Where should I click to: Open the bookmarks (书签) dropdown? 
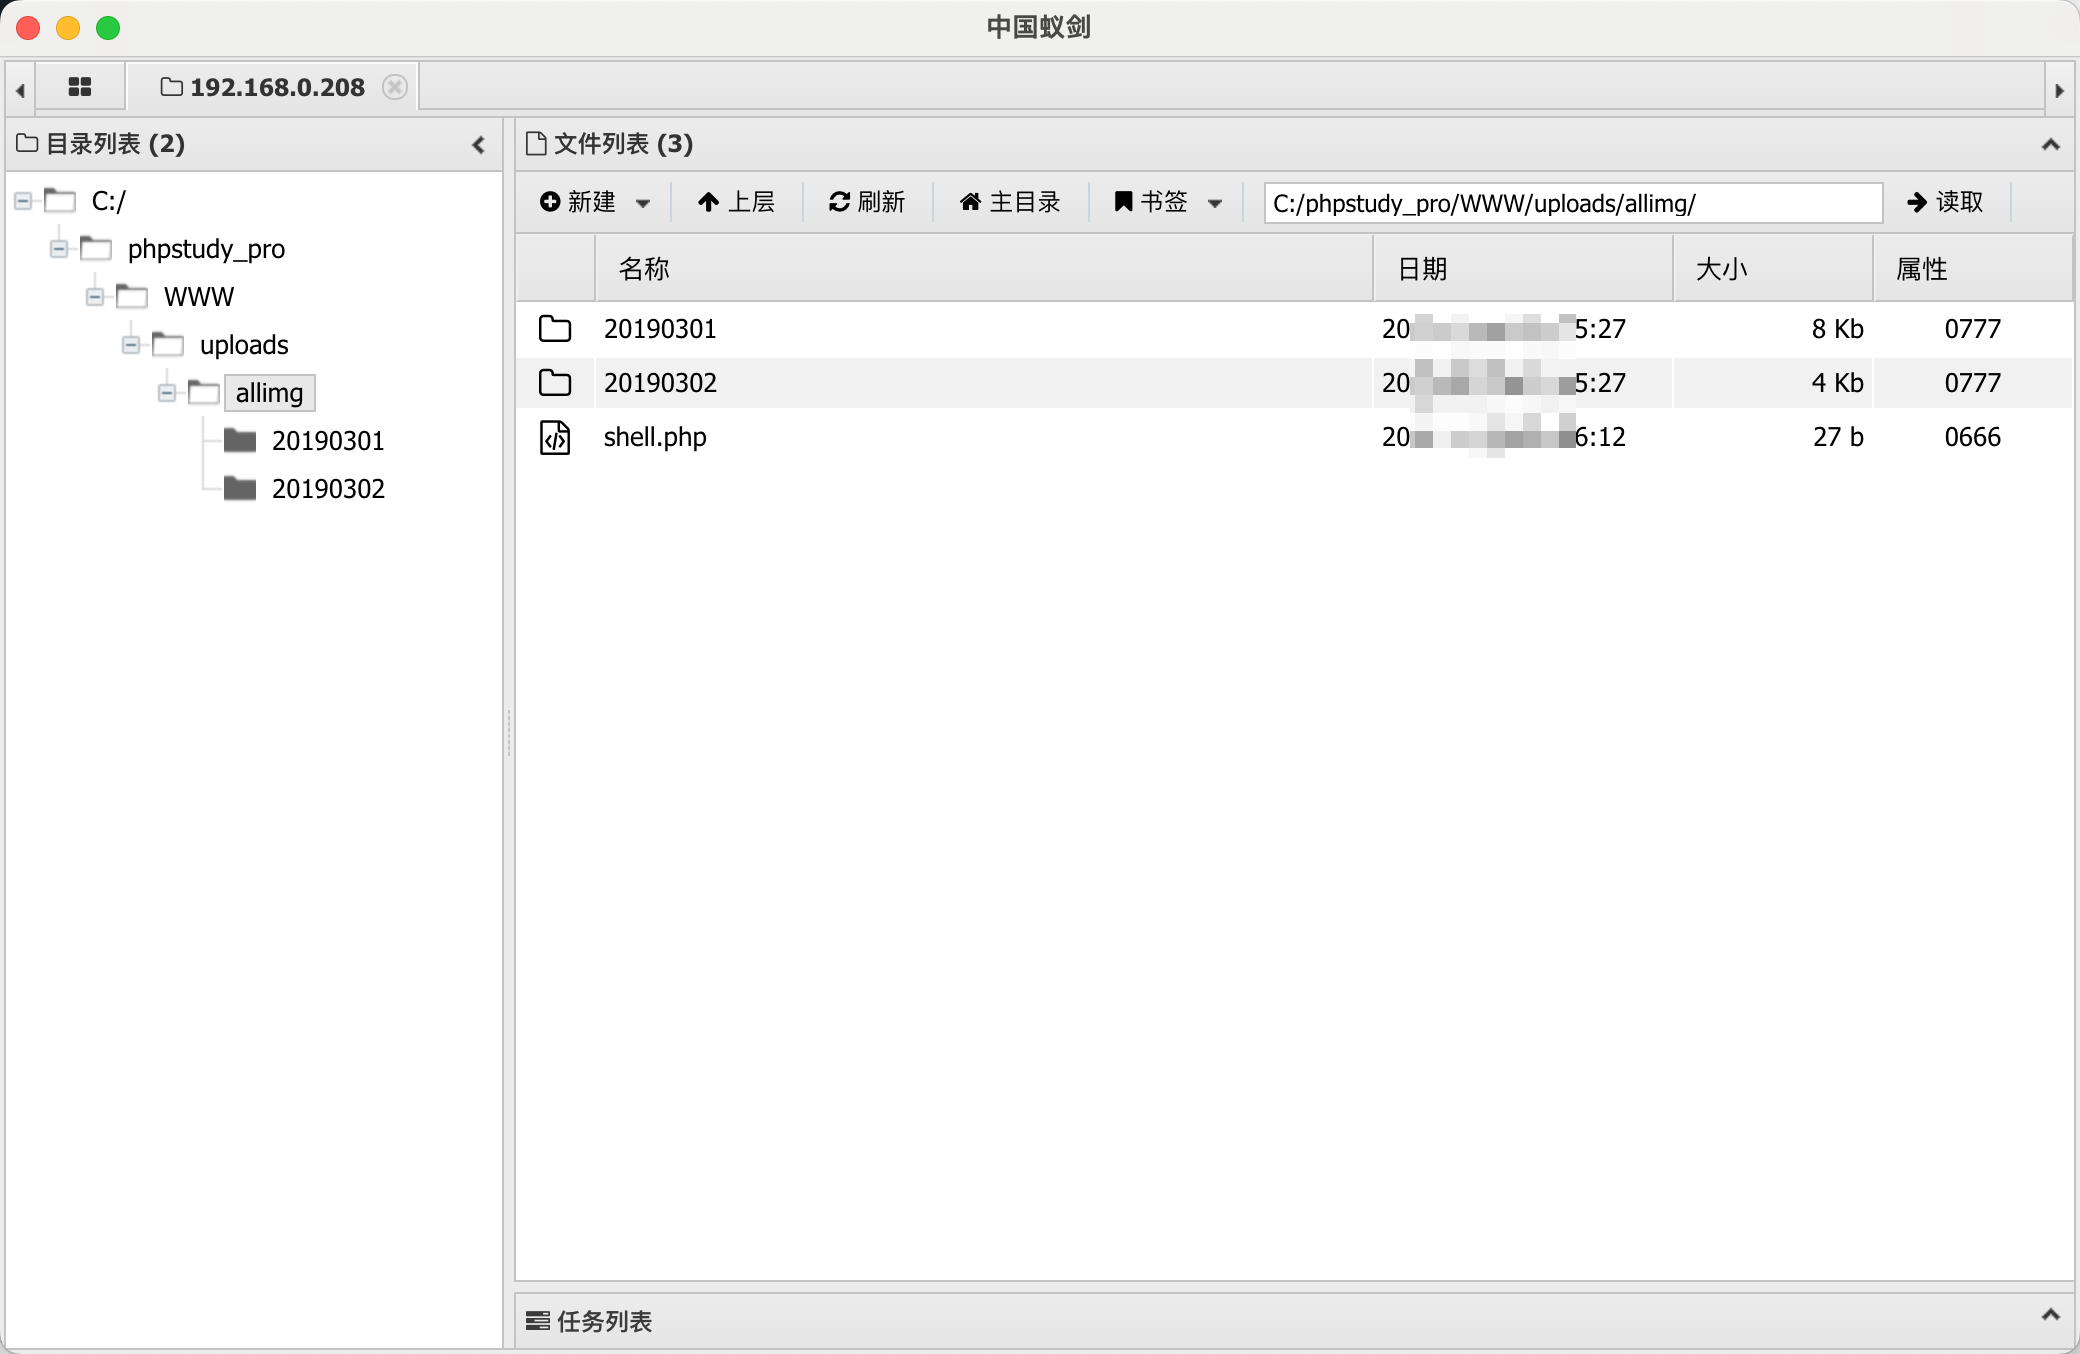pos(1167,202)
